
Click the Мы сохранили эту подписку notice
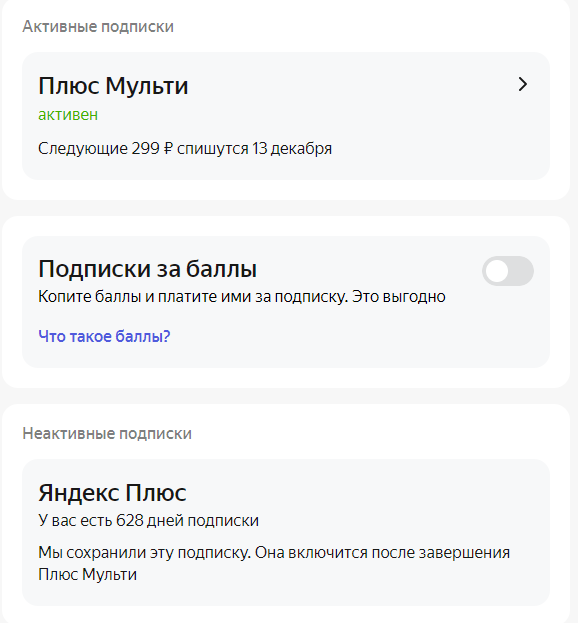[x=274, y=563]
